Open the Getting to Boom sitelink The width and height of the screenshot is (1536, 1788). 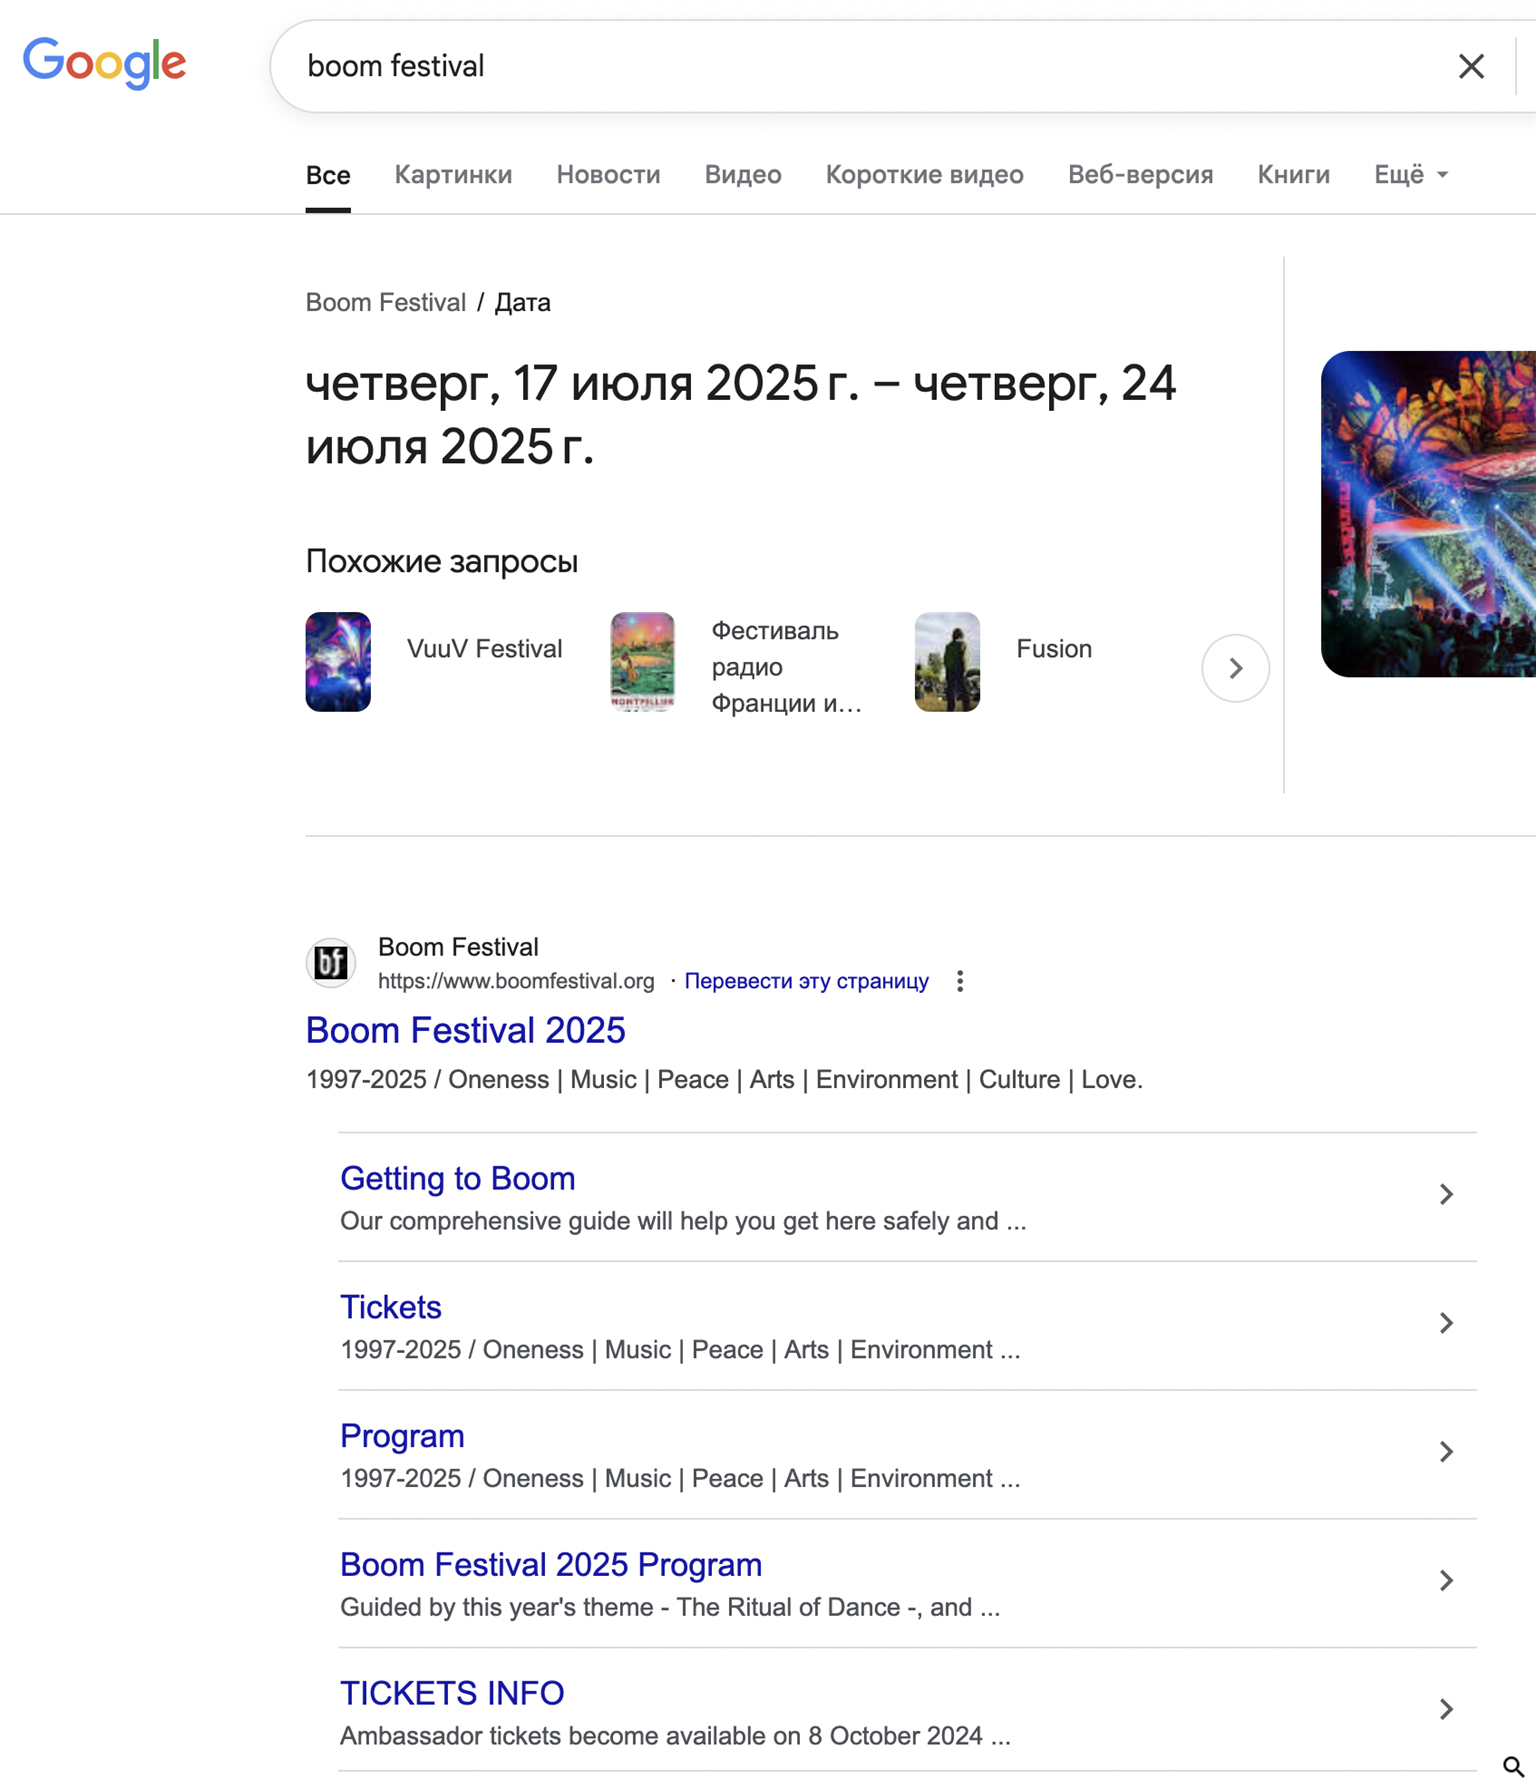coord(458,1179)
